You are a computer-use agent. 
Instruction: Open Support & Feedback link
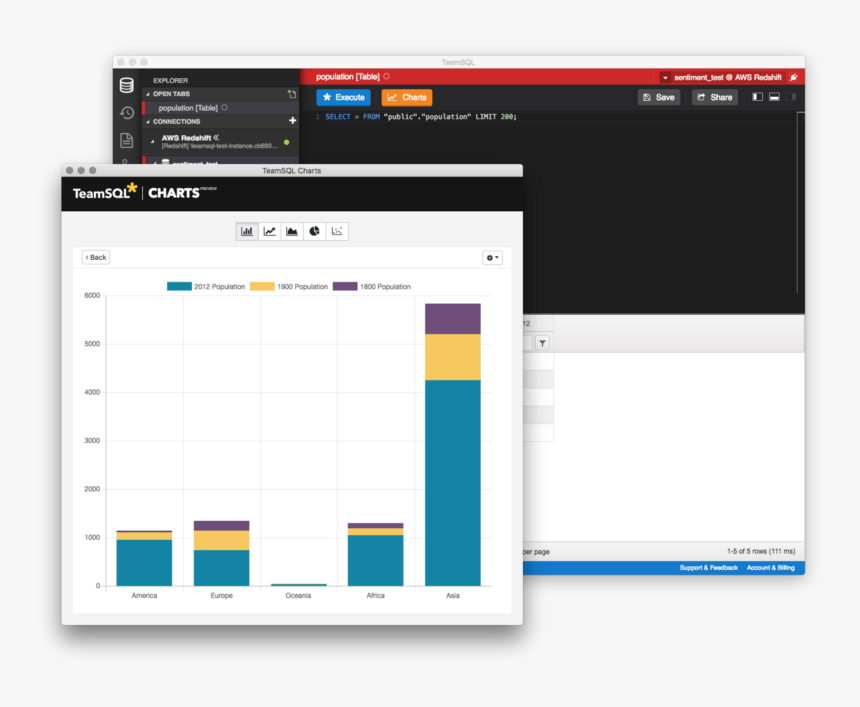(709, 568)
